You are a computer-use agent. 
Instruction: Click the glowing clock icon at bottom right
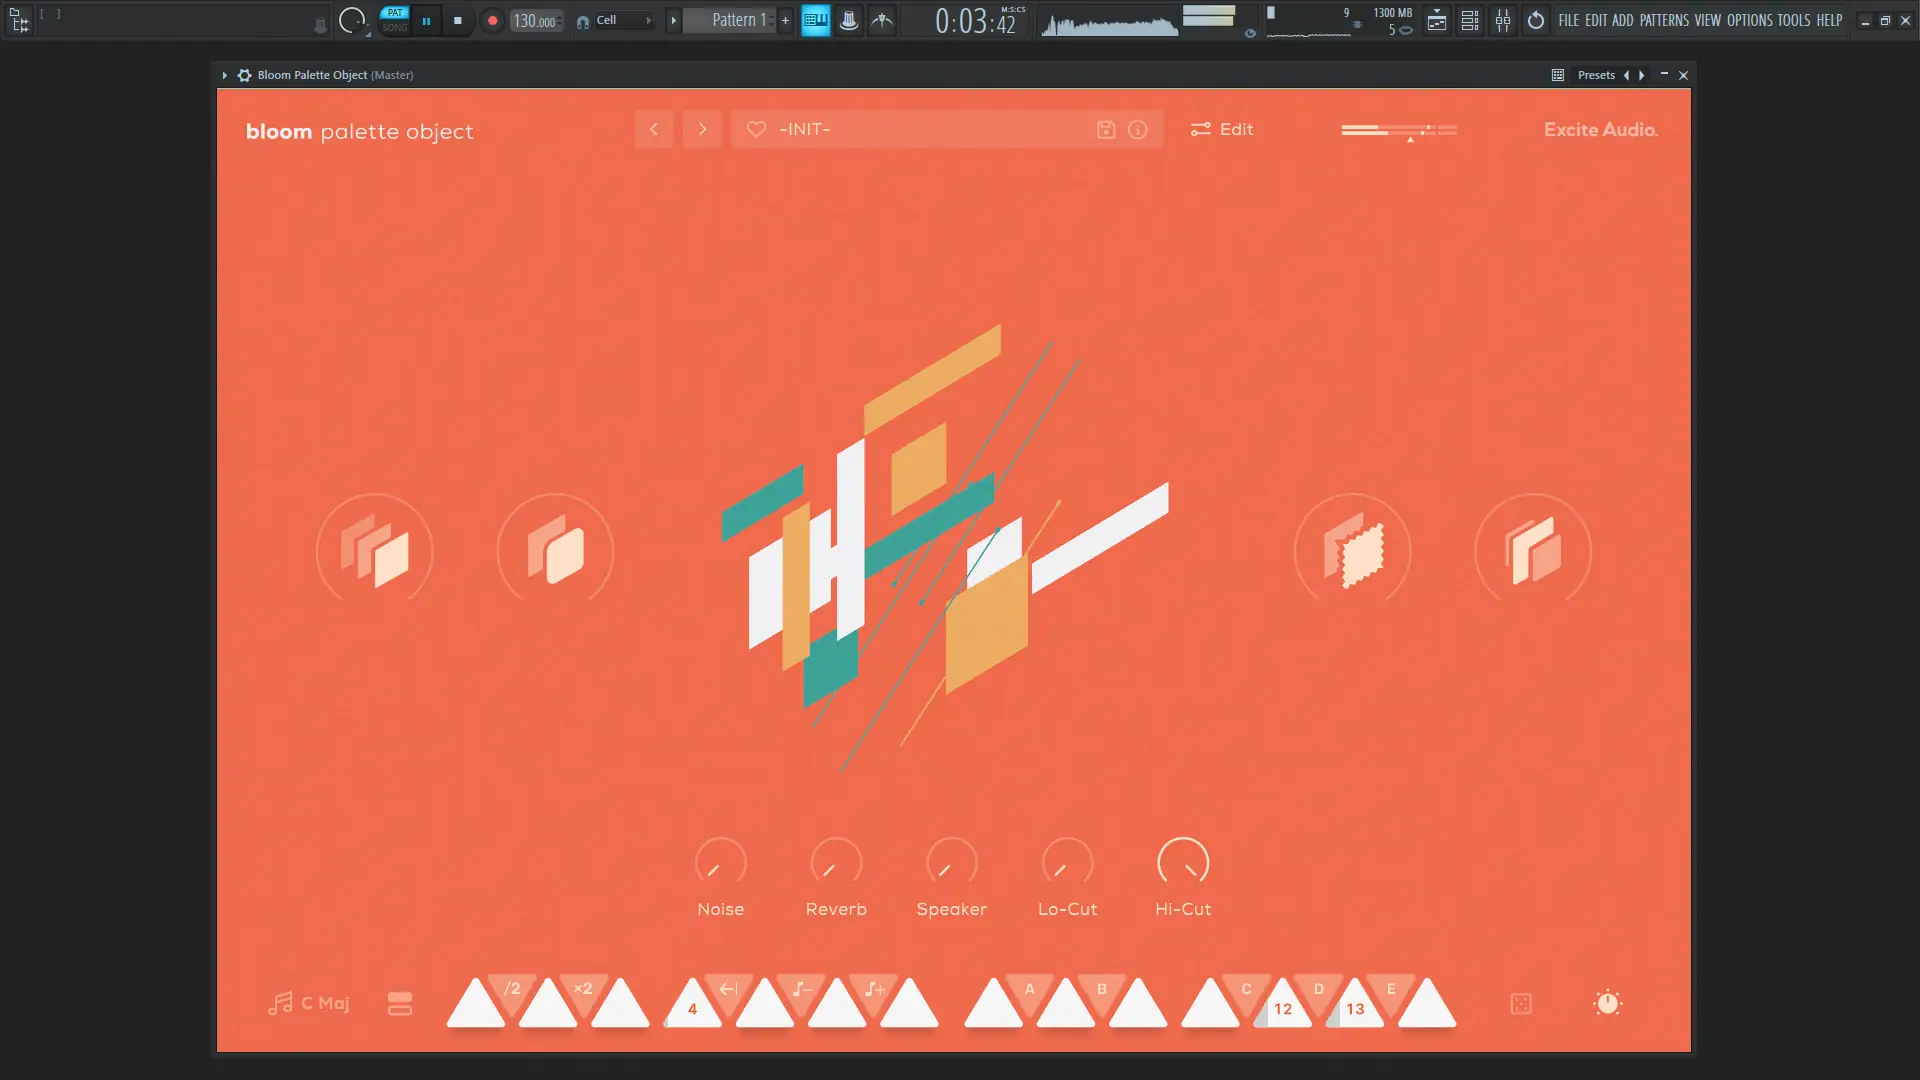click(1607, 1003)
